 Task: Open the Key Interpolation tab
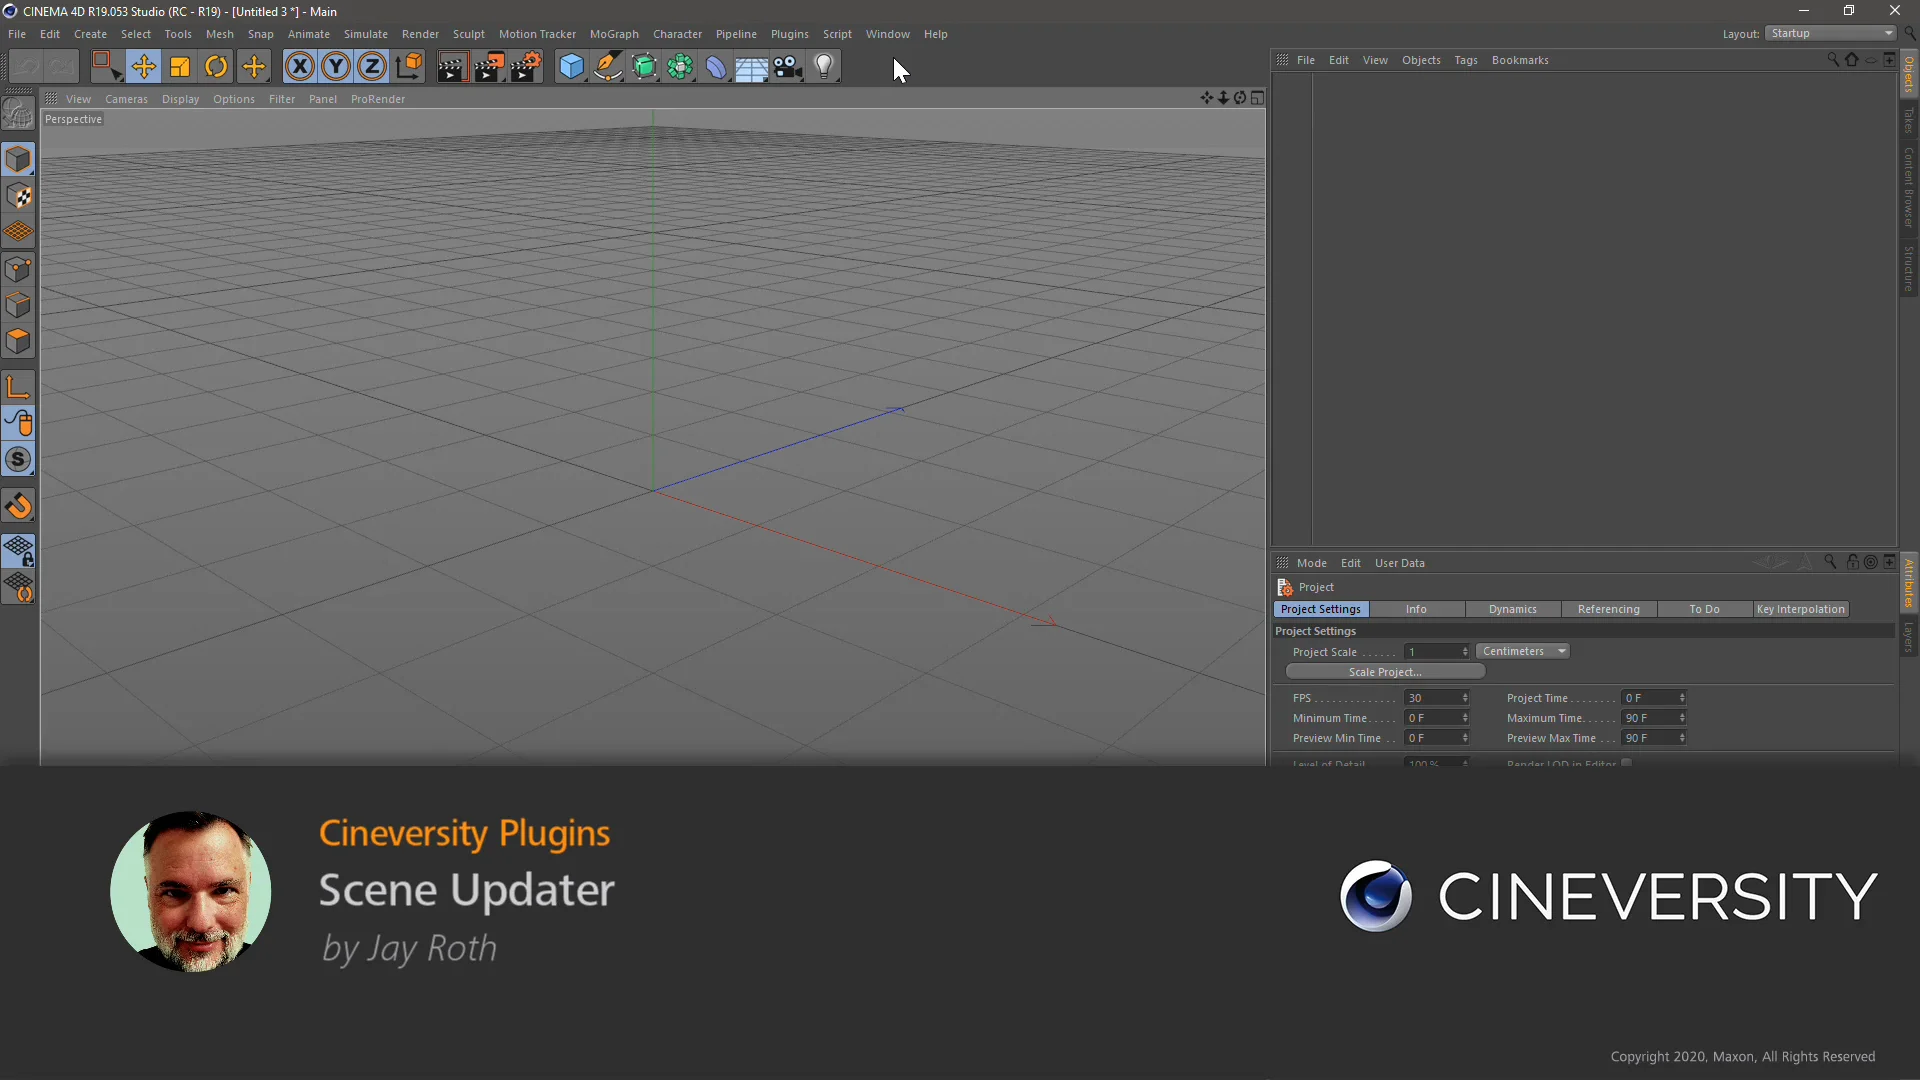pyautogui.click(x=1800, y=609)
